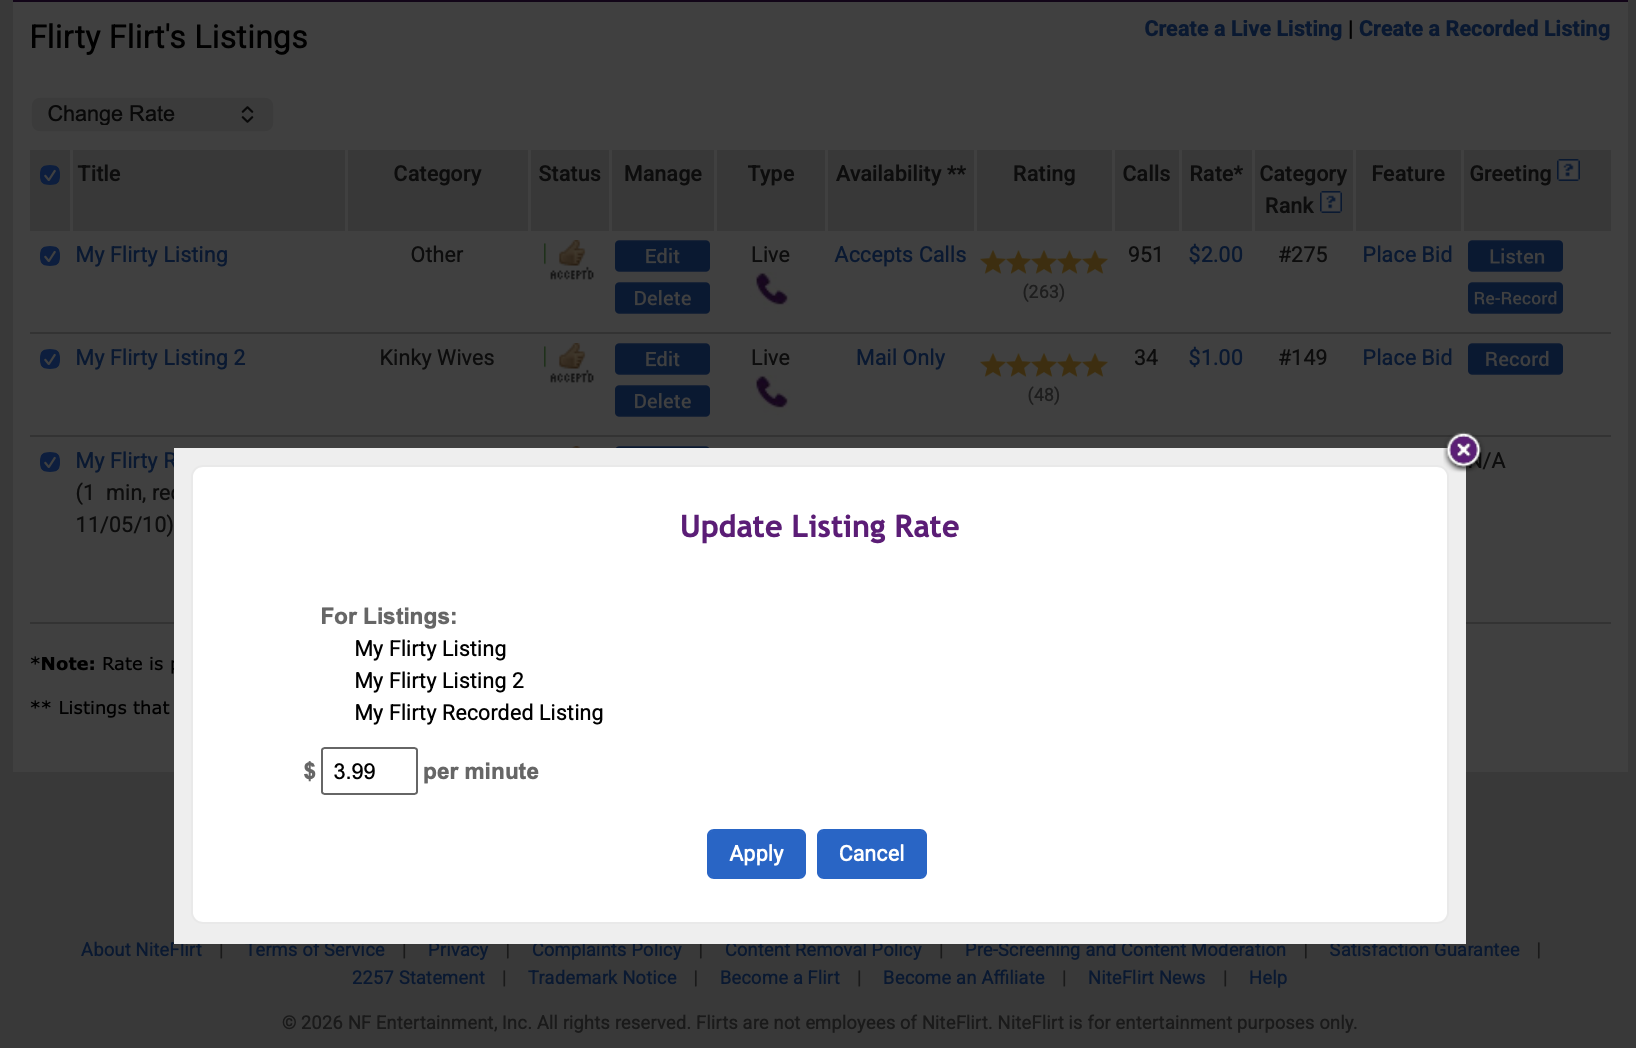Click the Update Listing Rate dialog heading
This screenshot has height=1048, width=1636.
820,527
